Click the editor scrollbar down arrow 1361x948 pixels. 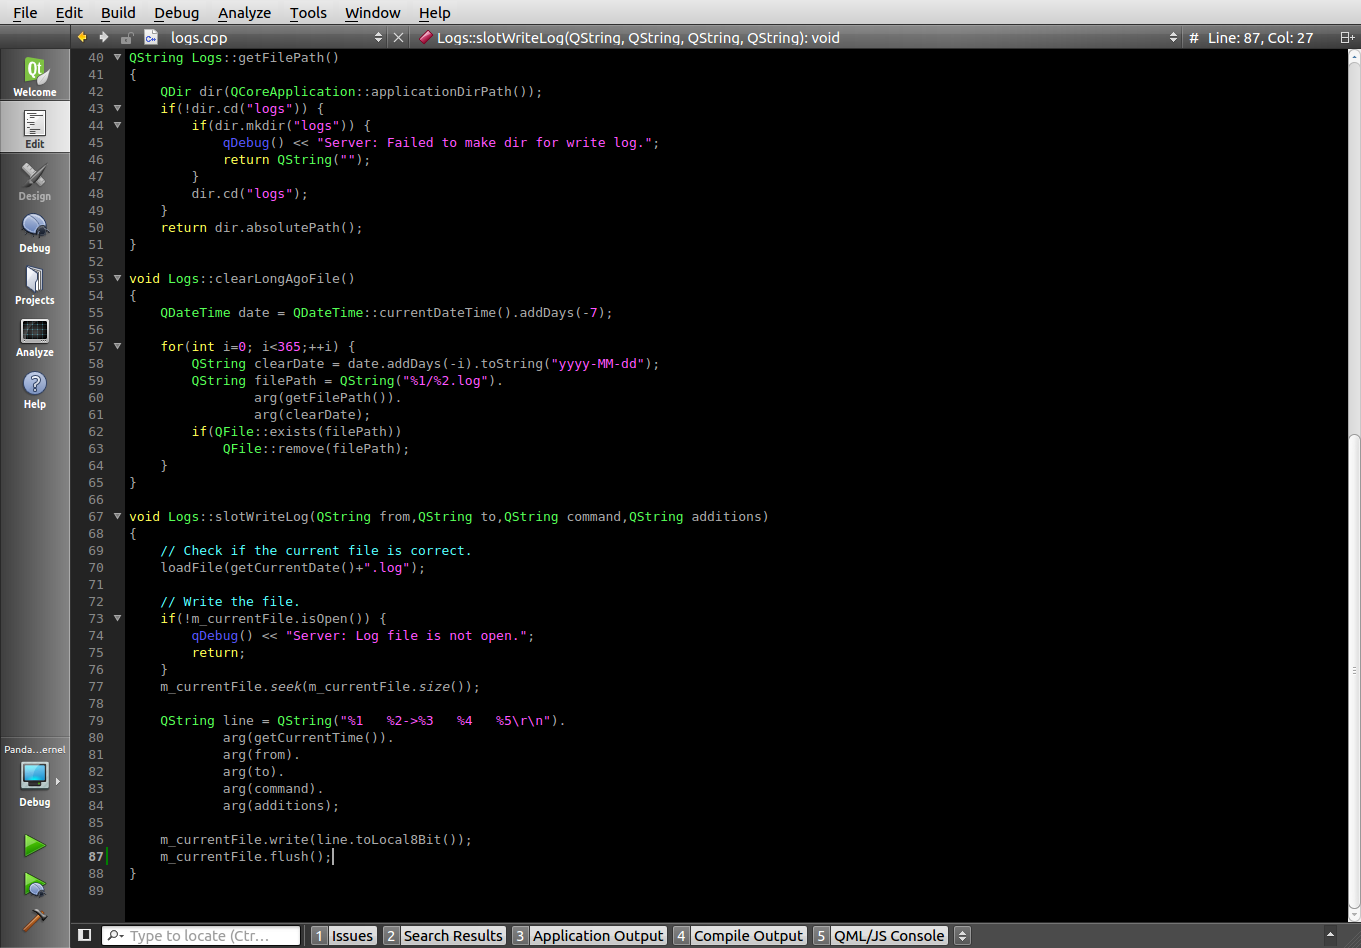(x=1354, y=914)
